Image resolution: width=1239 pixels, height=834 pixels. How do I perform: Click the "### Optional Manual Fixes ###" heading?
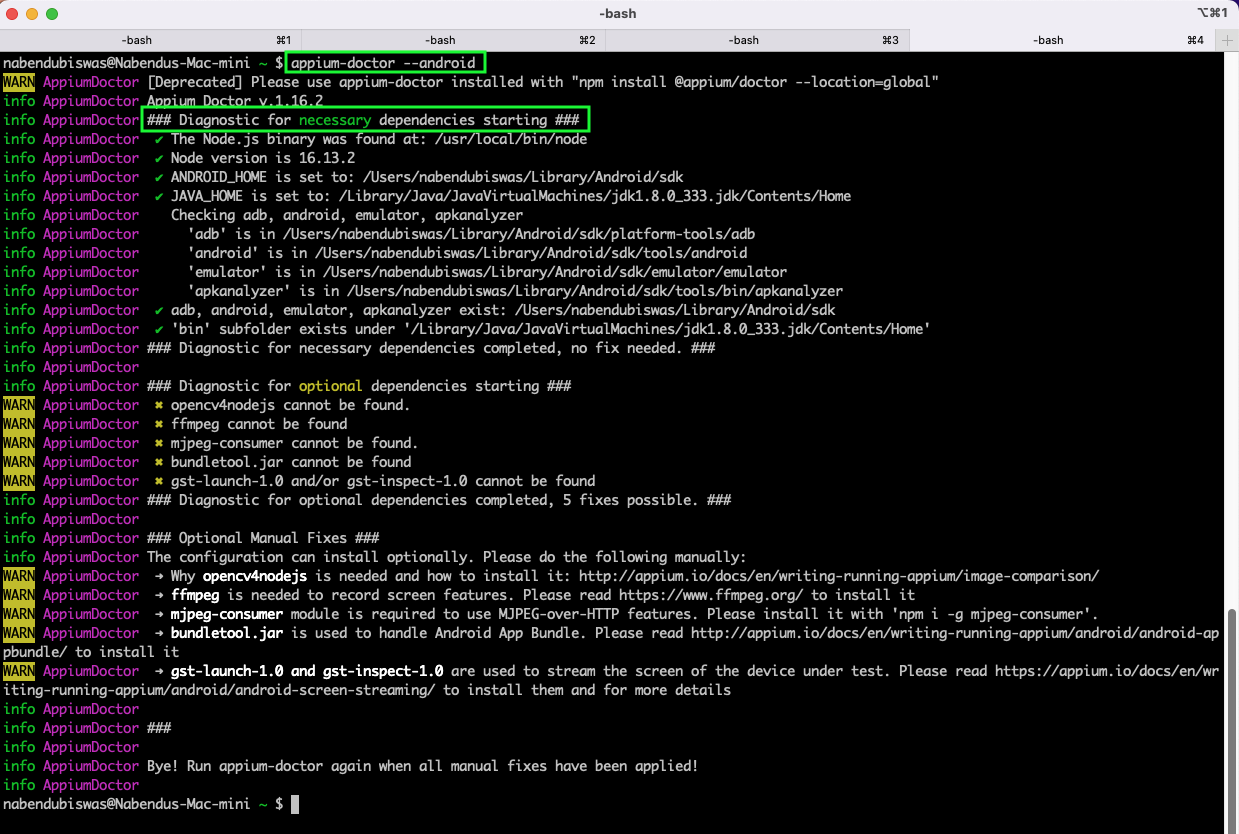pos(263,538)
